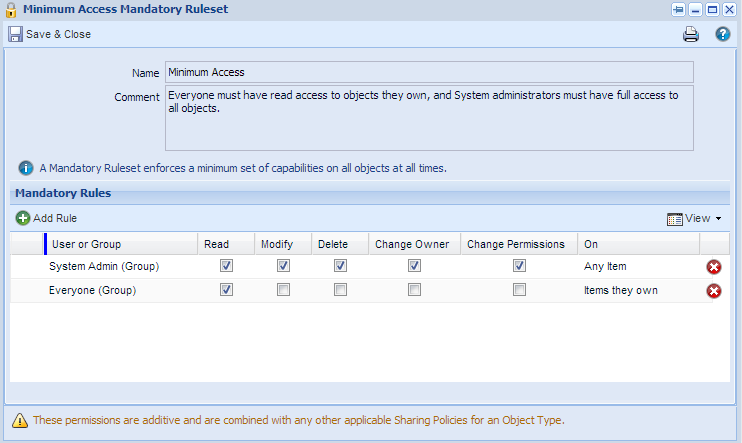Click the Add Rule label
This screenshot has width=742, height=443.
[55, 218]
